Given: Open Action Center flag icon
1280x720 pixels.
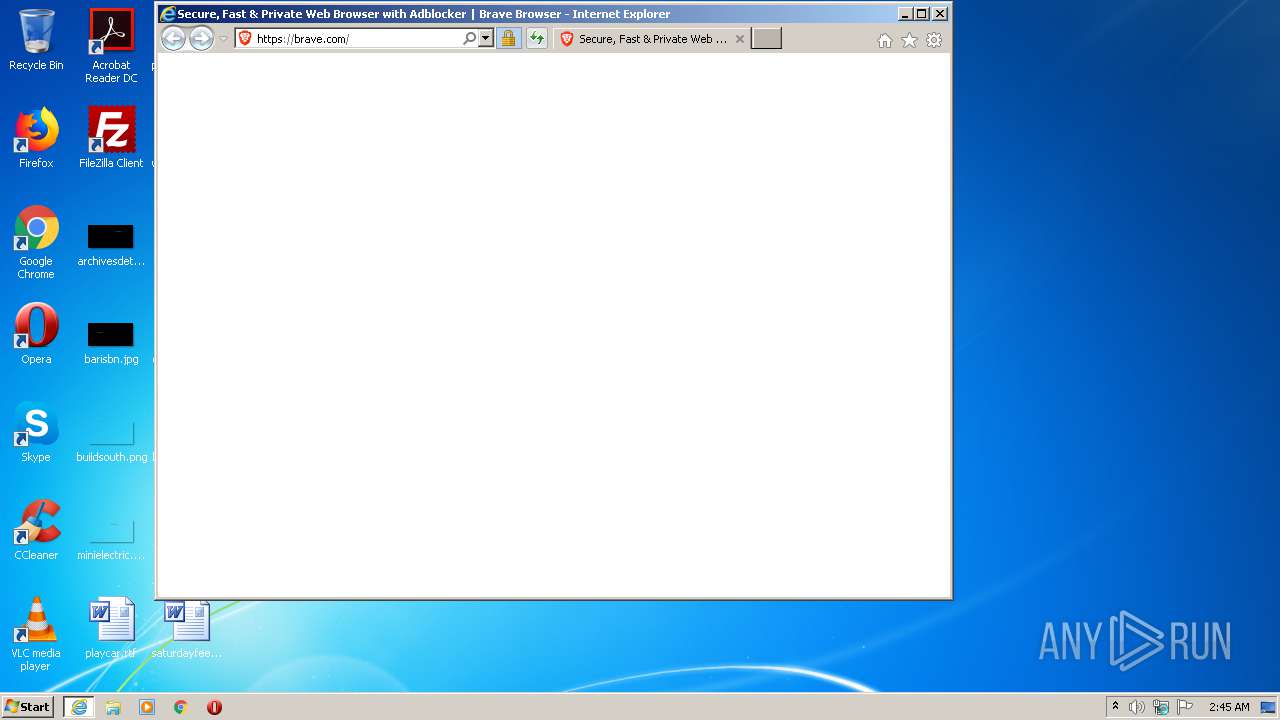Looking at the screenshot, I should coord(1185,707).
